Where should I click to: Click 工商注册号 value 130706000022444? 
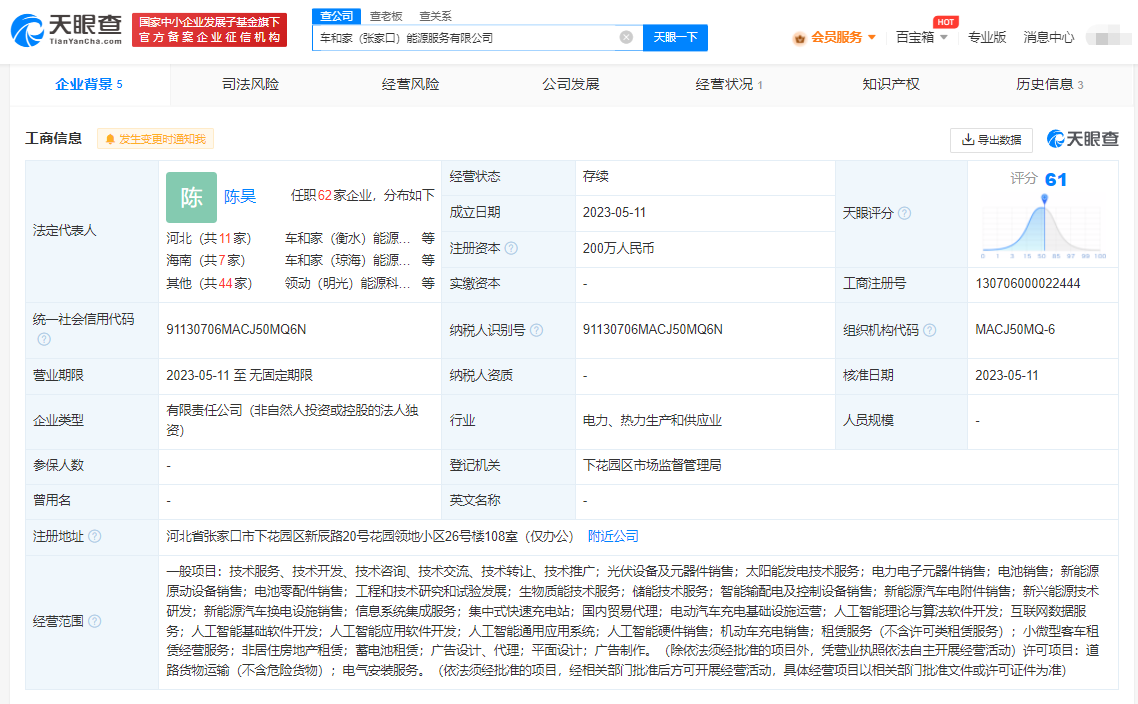(x=1028, y=284)
